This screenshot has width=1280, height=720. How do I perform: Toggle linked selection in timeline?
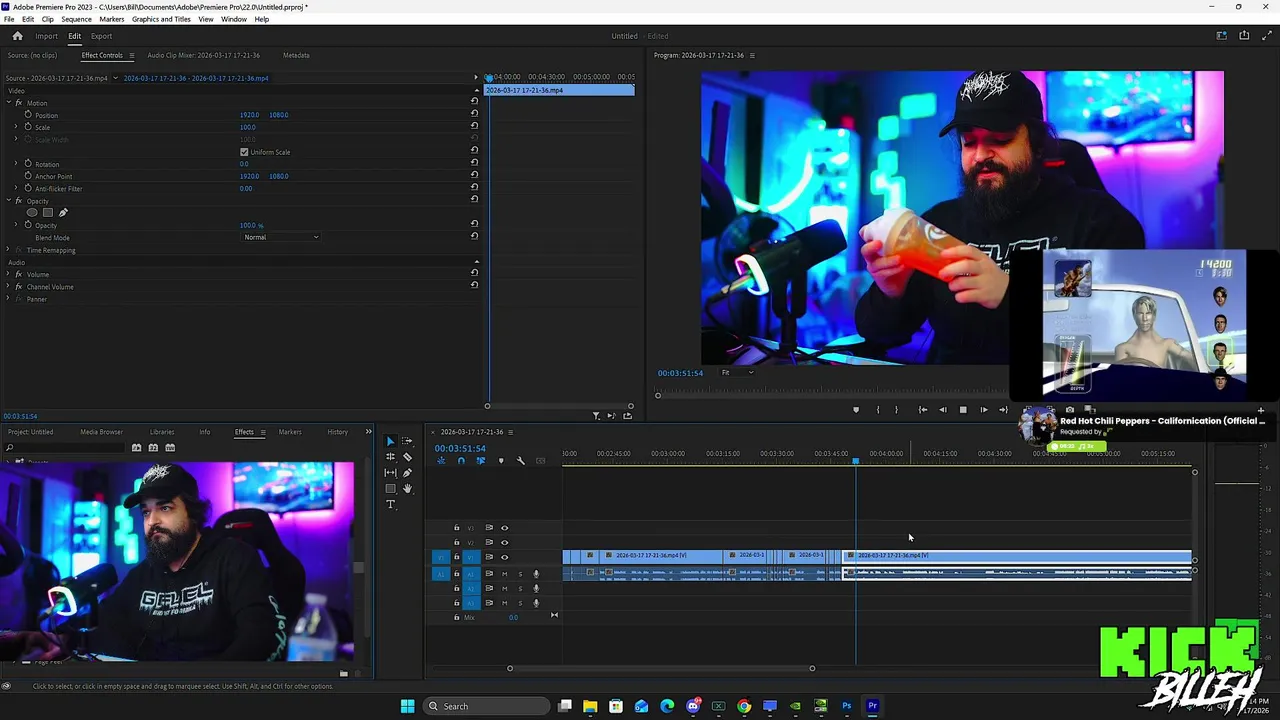(x=480, y=461)
